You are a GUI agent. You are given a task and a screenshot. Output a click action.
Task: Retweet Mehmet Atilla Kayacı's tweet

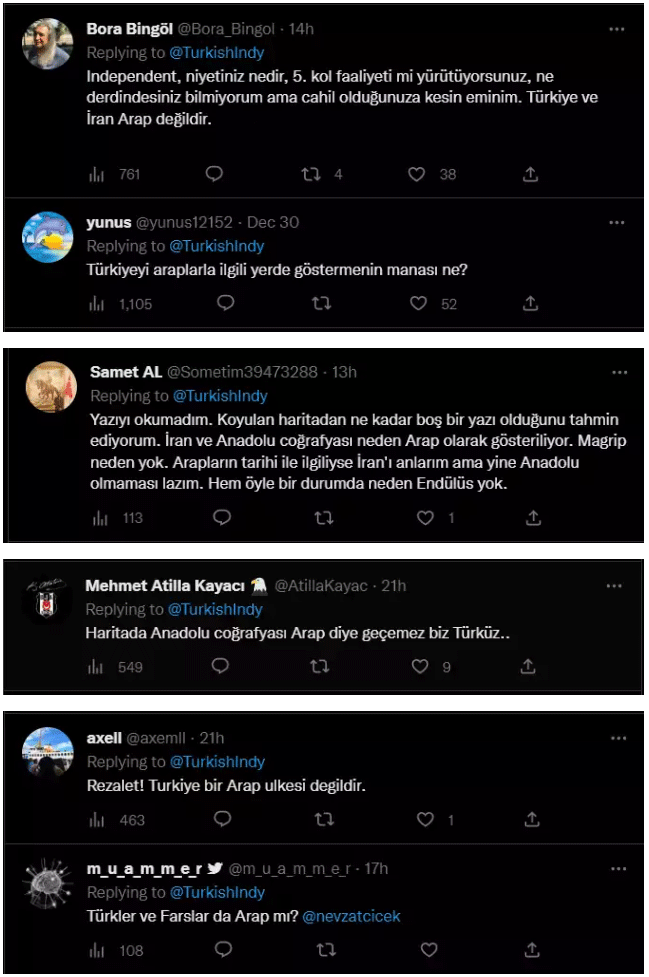point(320,666)
